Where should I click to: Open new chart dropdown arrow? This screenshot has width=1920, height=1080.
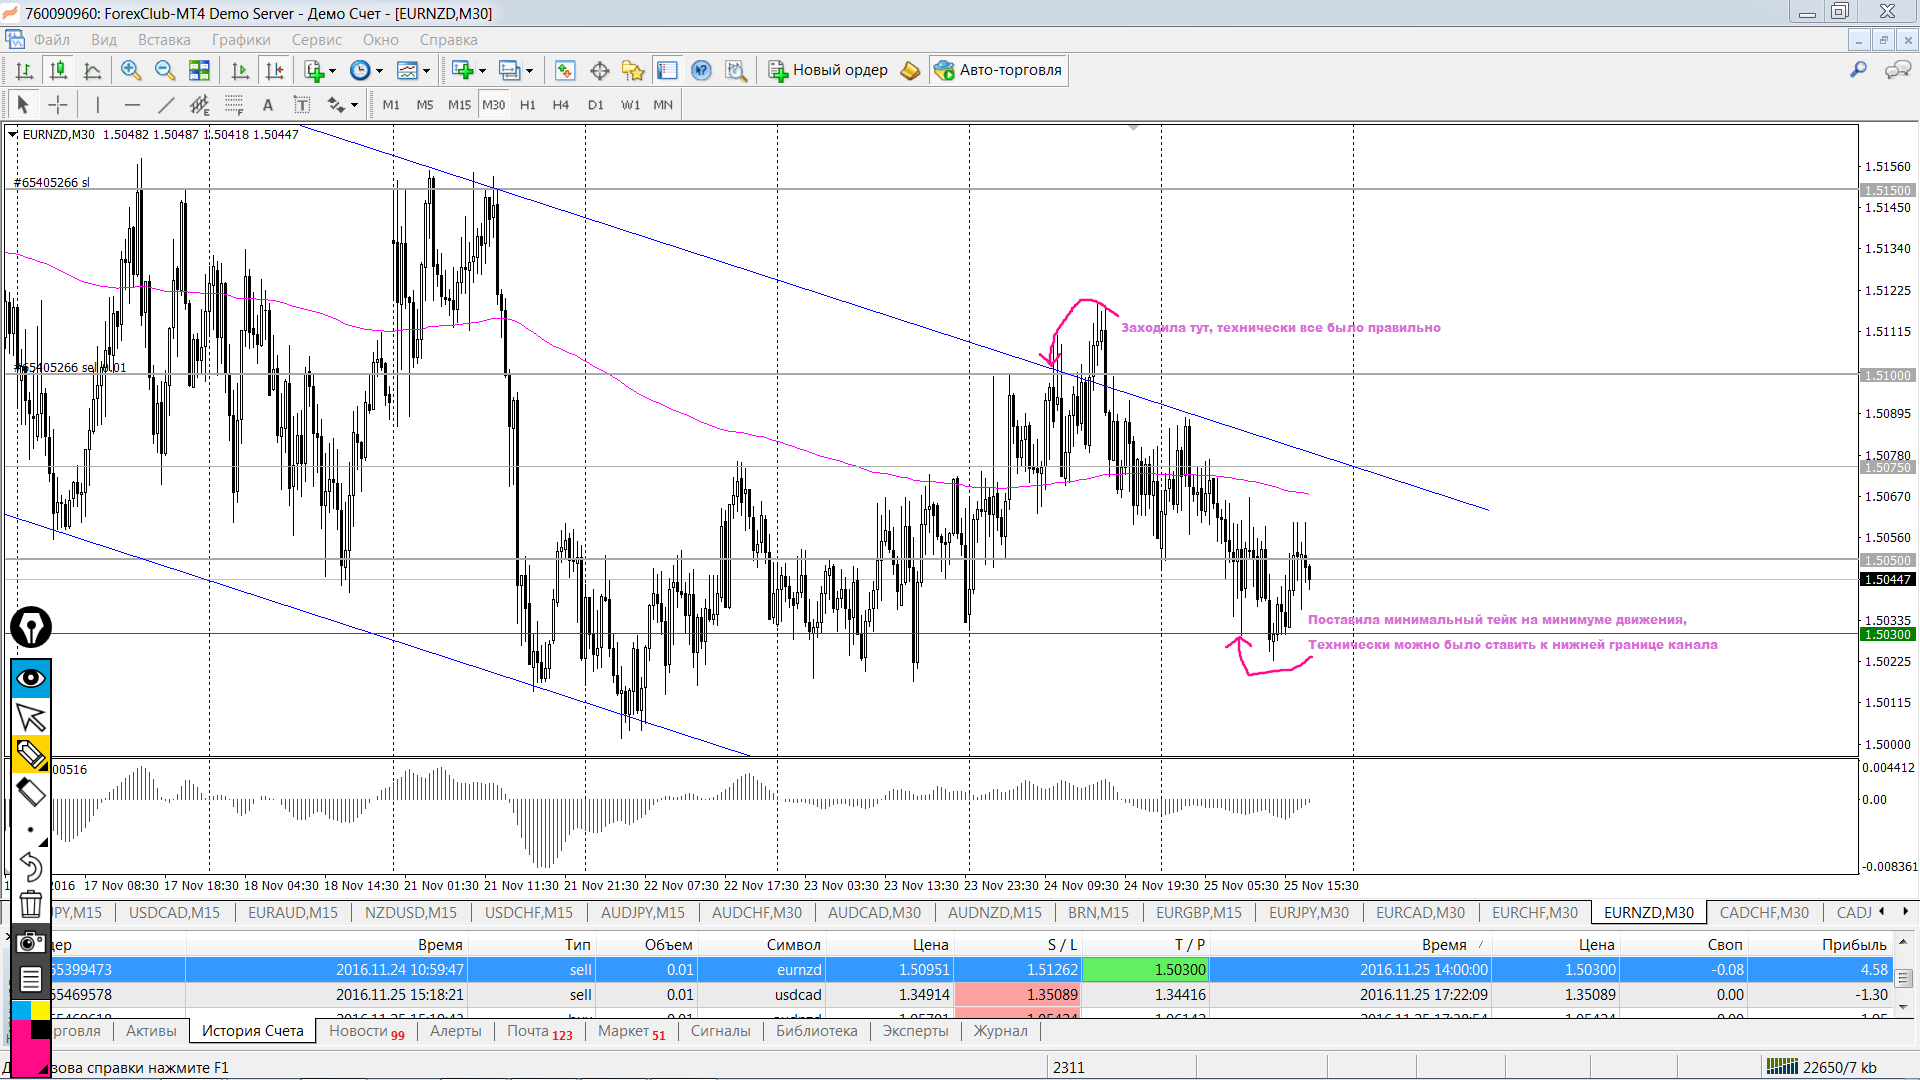[482, 70]
